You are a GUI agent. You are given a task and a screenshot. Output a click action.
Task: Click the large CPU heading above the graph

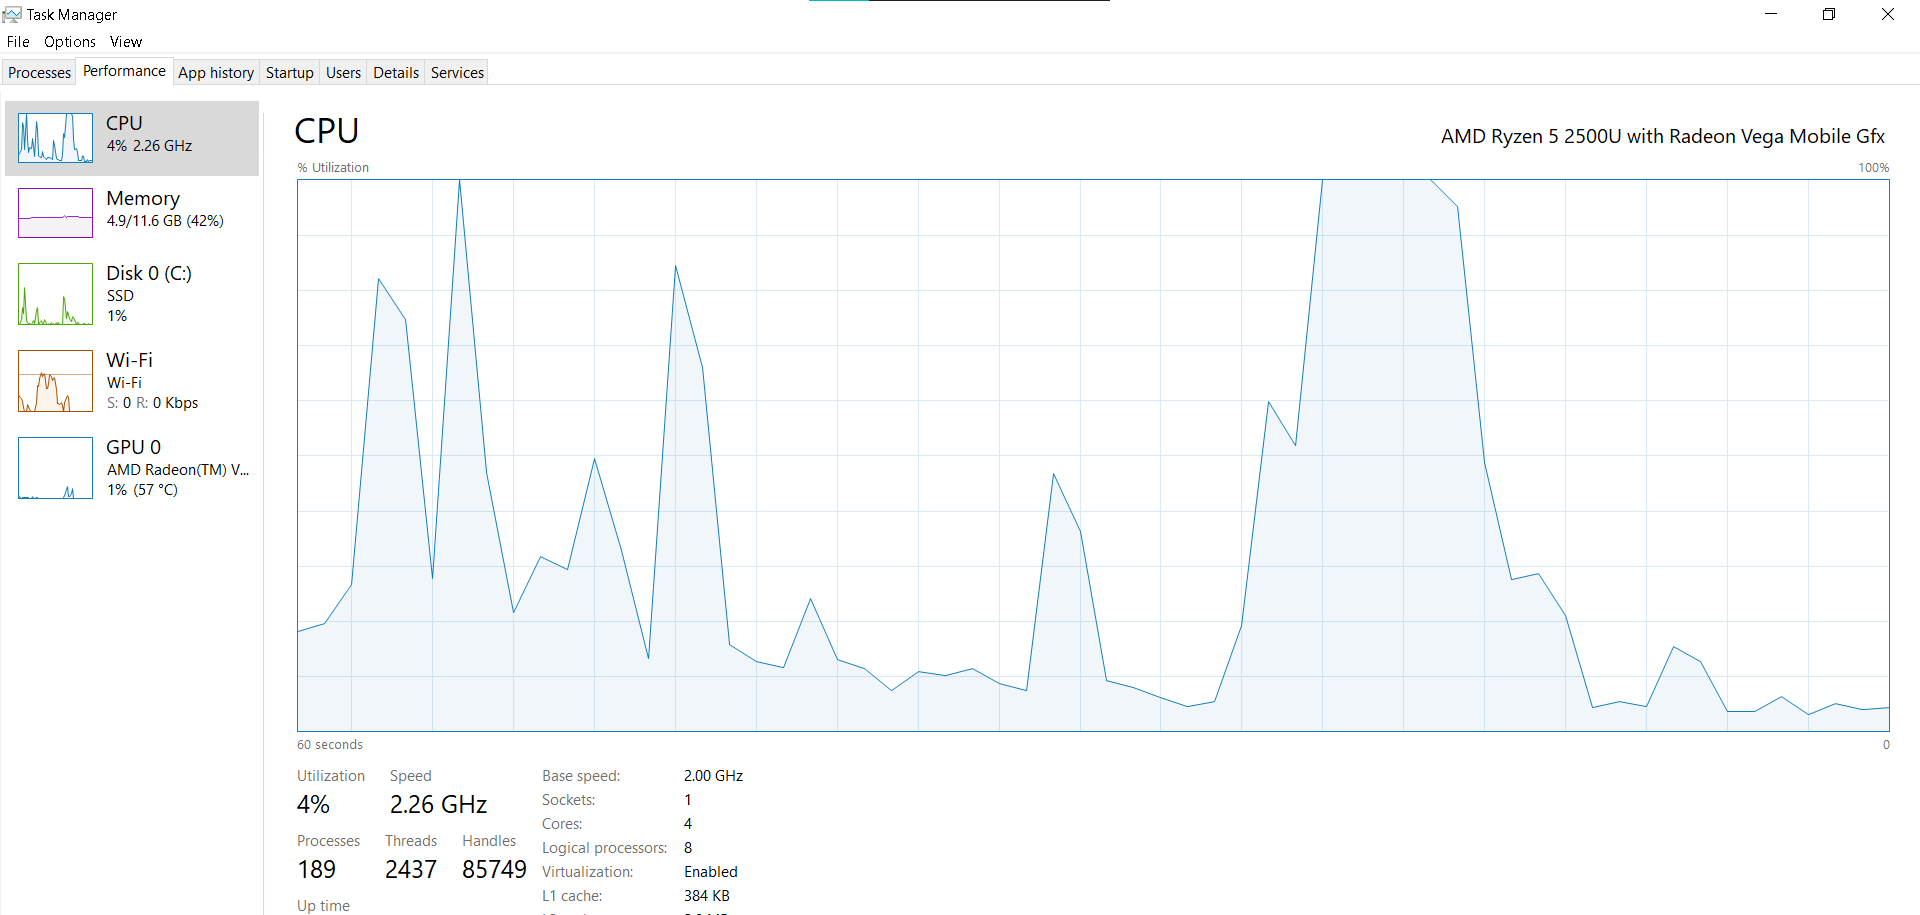pyautogui.click(x=327, y=131)
